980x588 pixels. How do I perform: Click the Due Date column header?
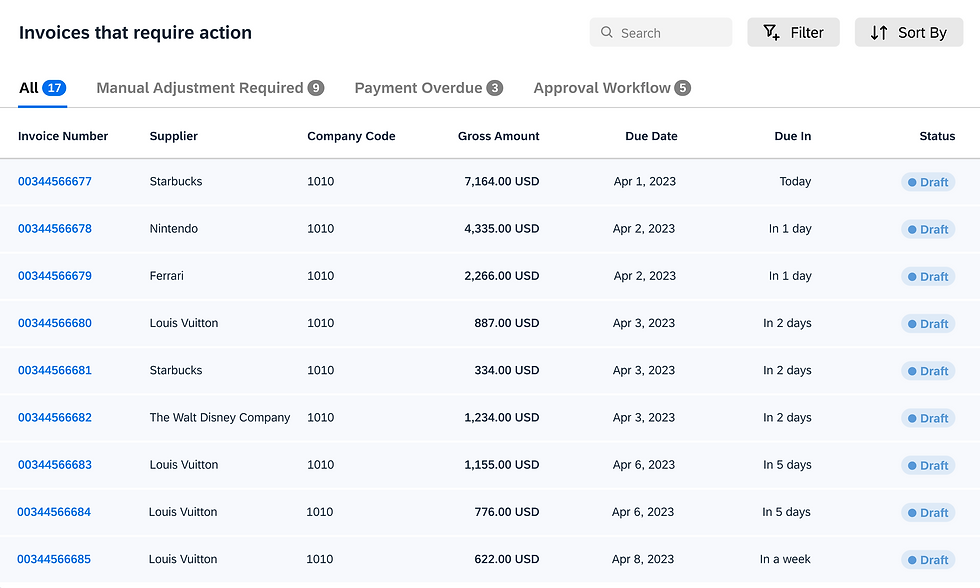[x=651, y=136]
